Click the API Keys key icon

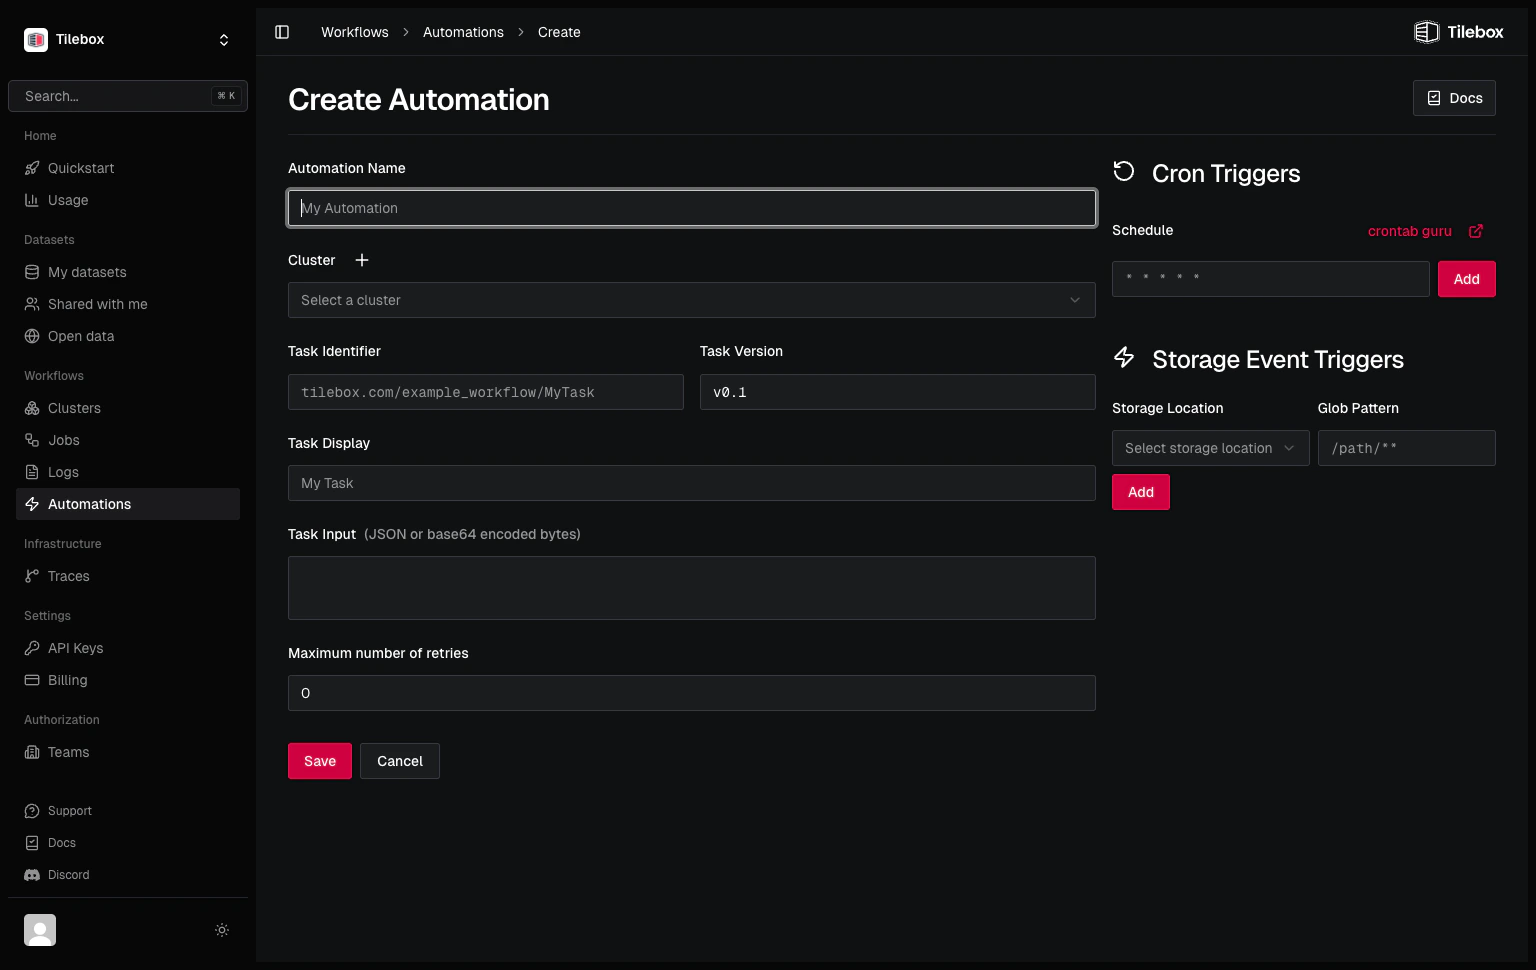[32, 648]
